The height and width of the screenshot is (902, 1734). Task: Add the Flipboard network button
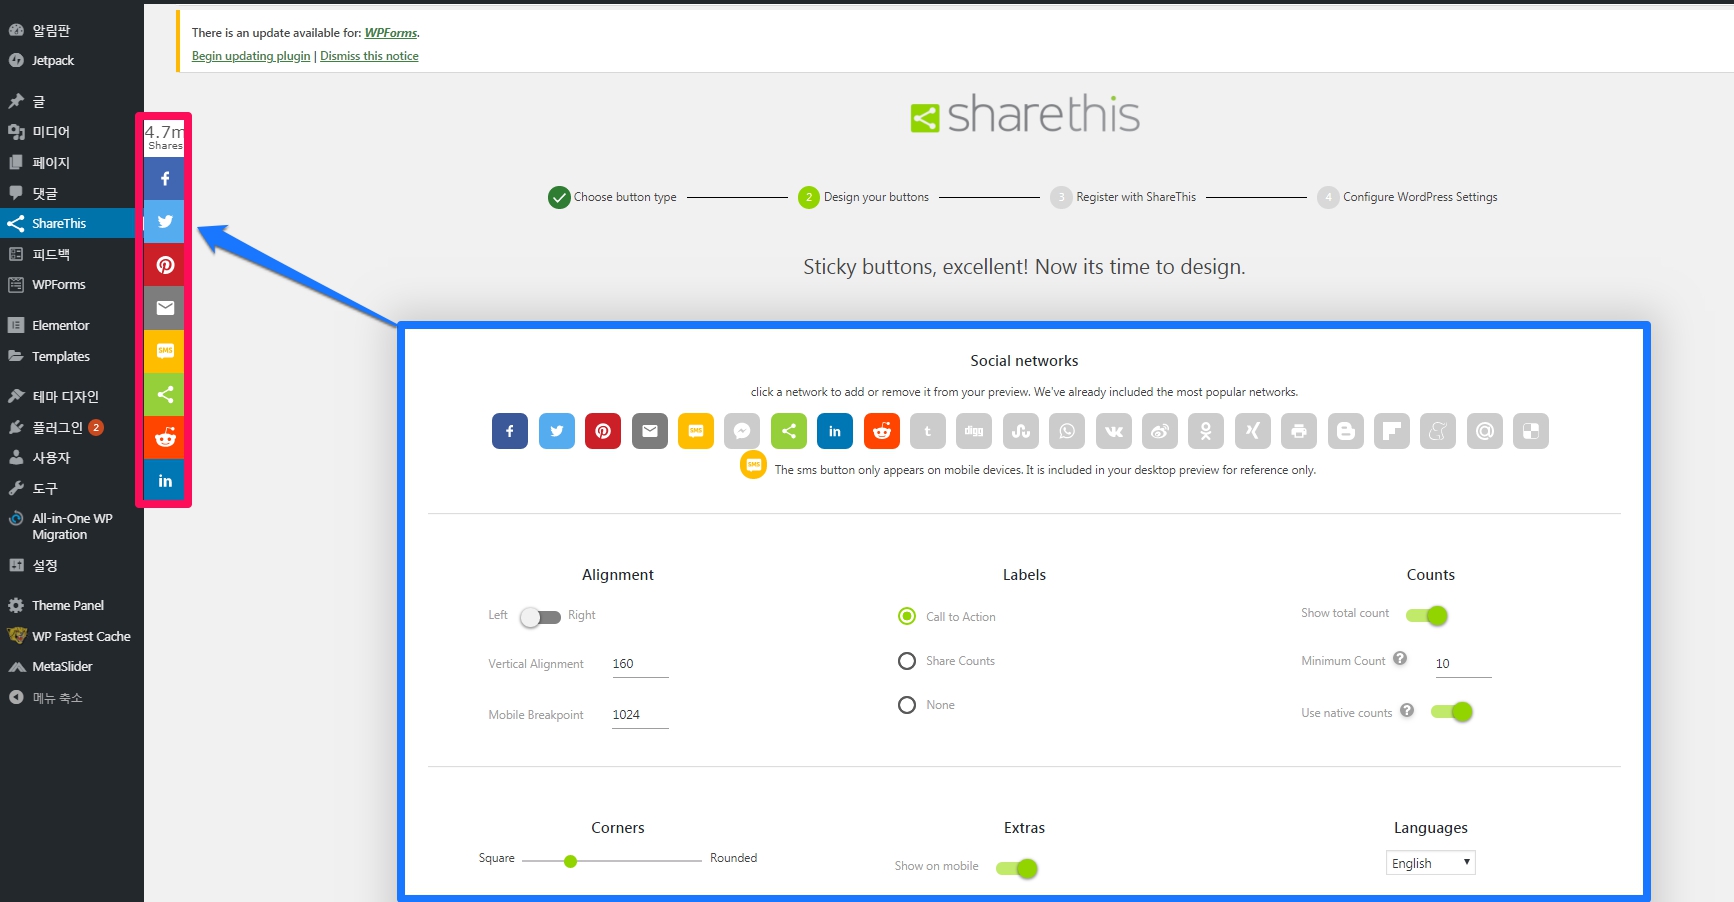click(1391, 431)
